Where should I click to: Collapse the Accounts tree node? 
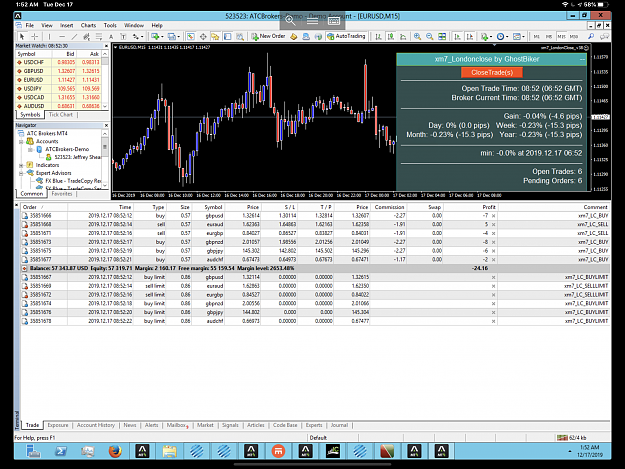coord(21,141)
